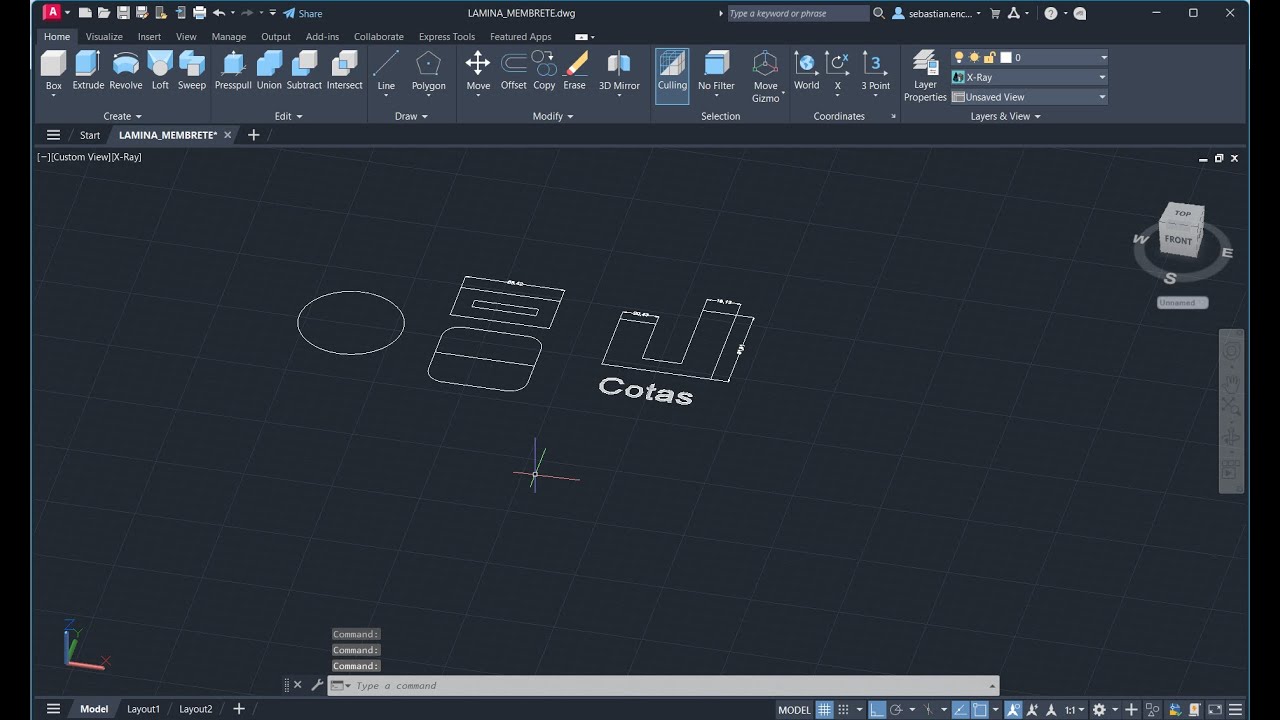
Task: Open the 1:1 annotation scale dropdown
Action: tap(1075, 710)
